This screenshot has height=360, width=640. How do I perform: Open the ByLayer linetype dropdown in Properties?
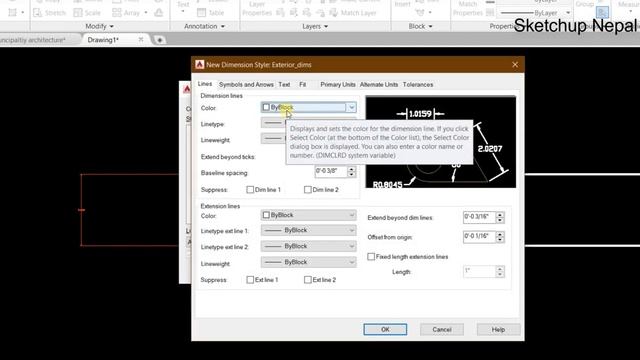click(x=568, y=13)
